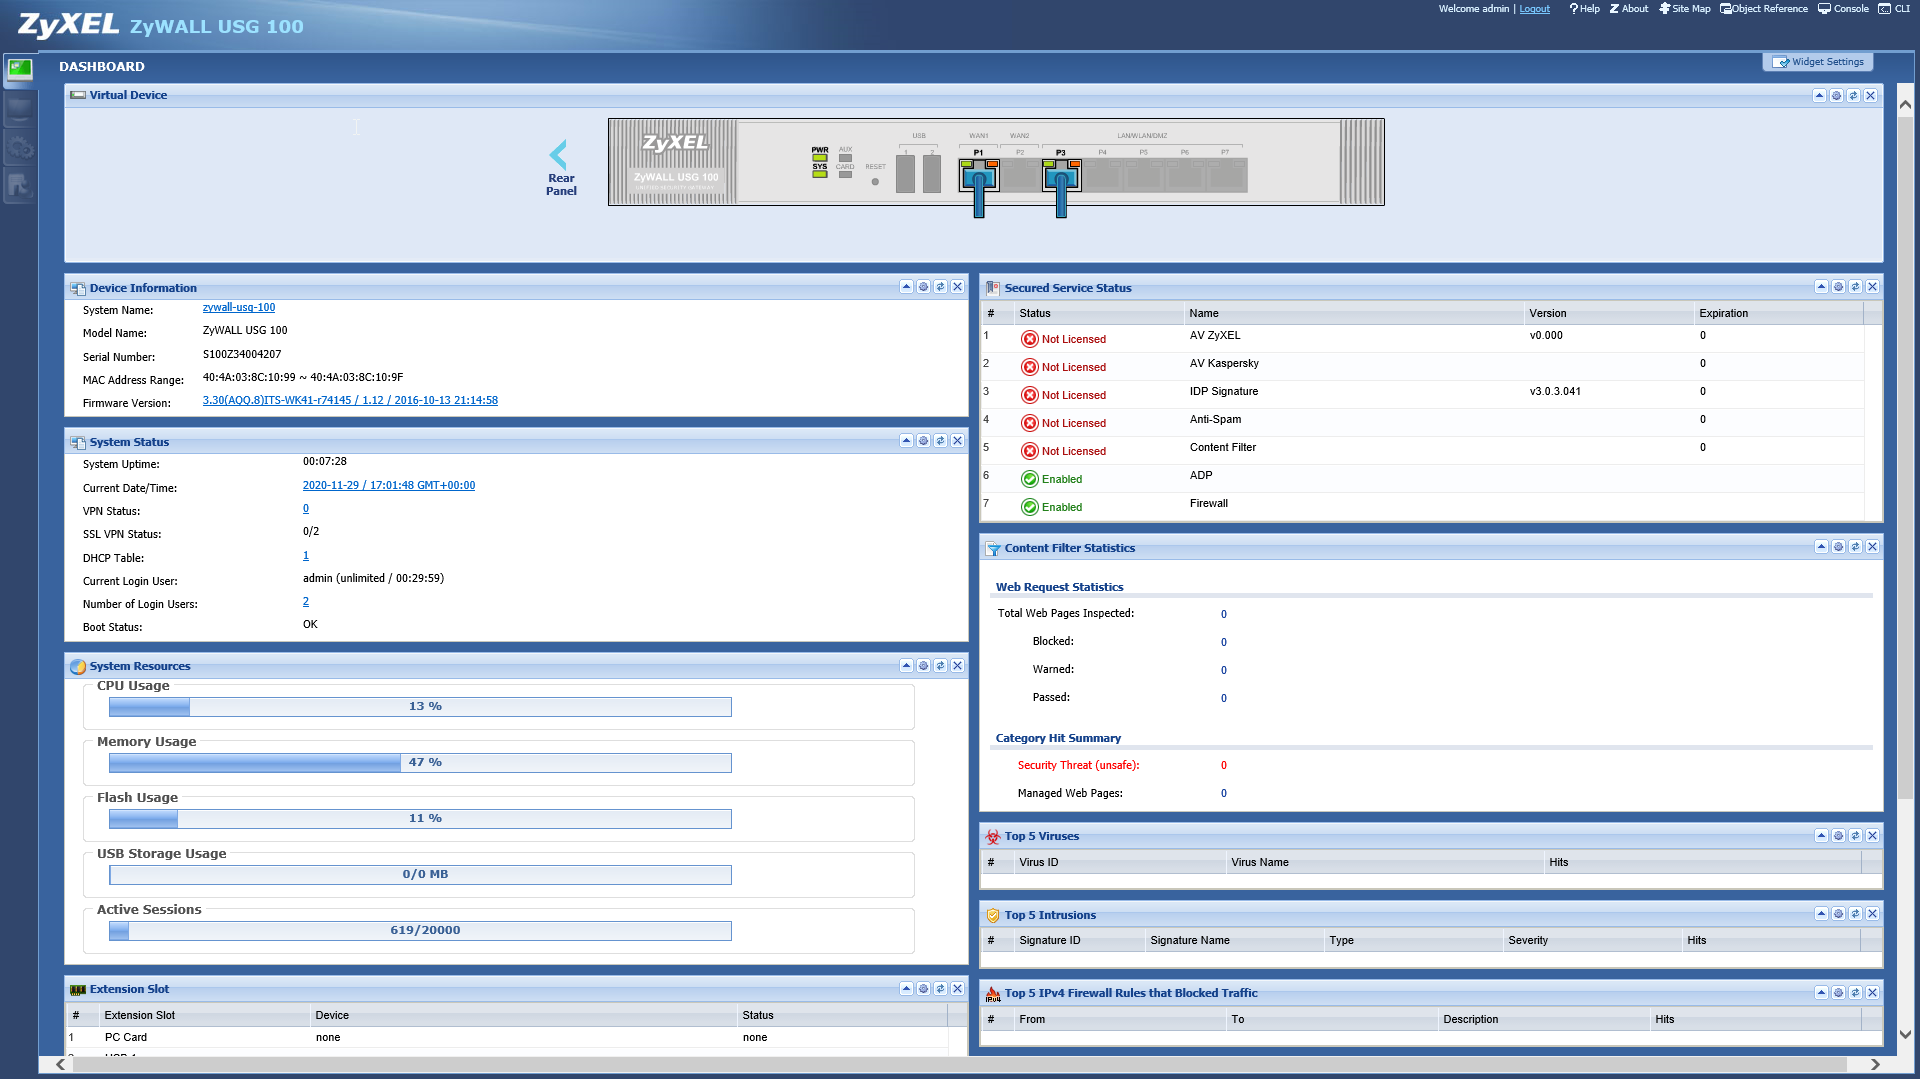This screenshot has width=1920, height=1079.
Task: Refresh the Virtual Device widget
Action: pyautogui.click(x=1853, y=96)
